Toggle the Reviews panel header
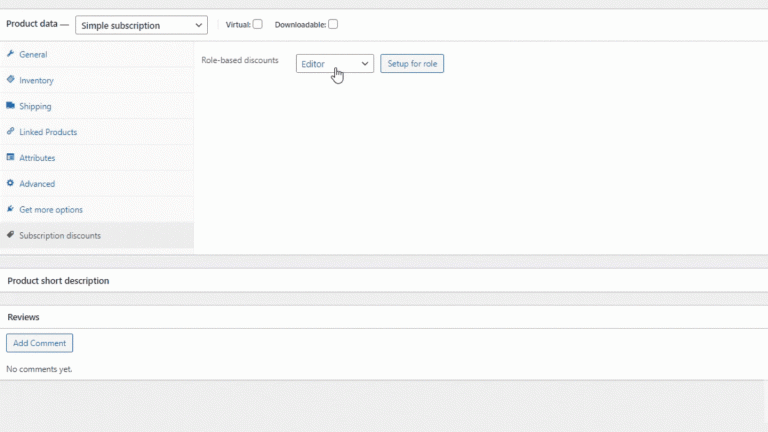Viewport: 768px width, 432px height. point(384,317)
